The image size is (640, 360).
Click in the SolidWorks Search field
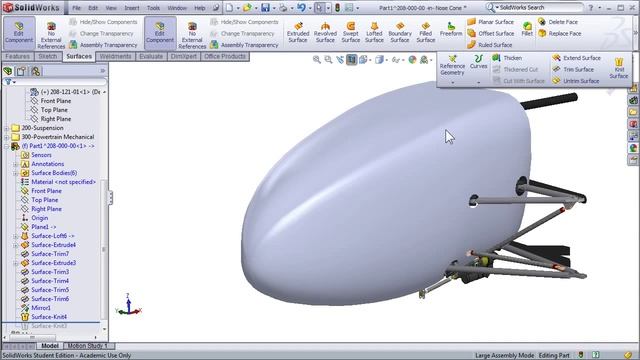(539, 8)
